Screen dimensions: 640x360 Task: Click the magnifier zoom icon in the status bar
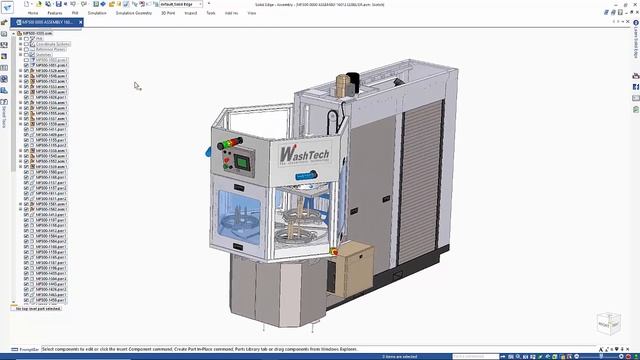click(x=518, y=357)
